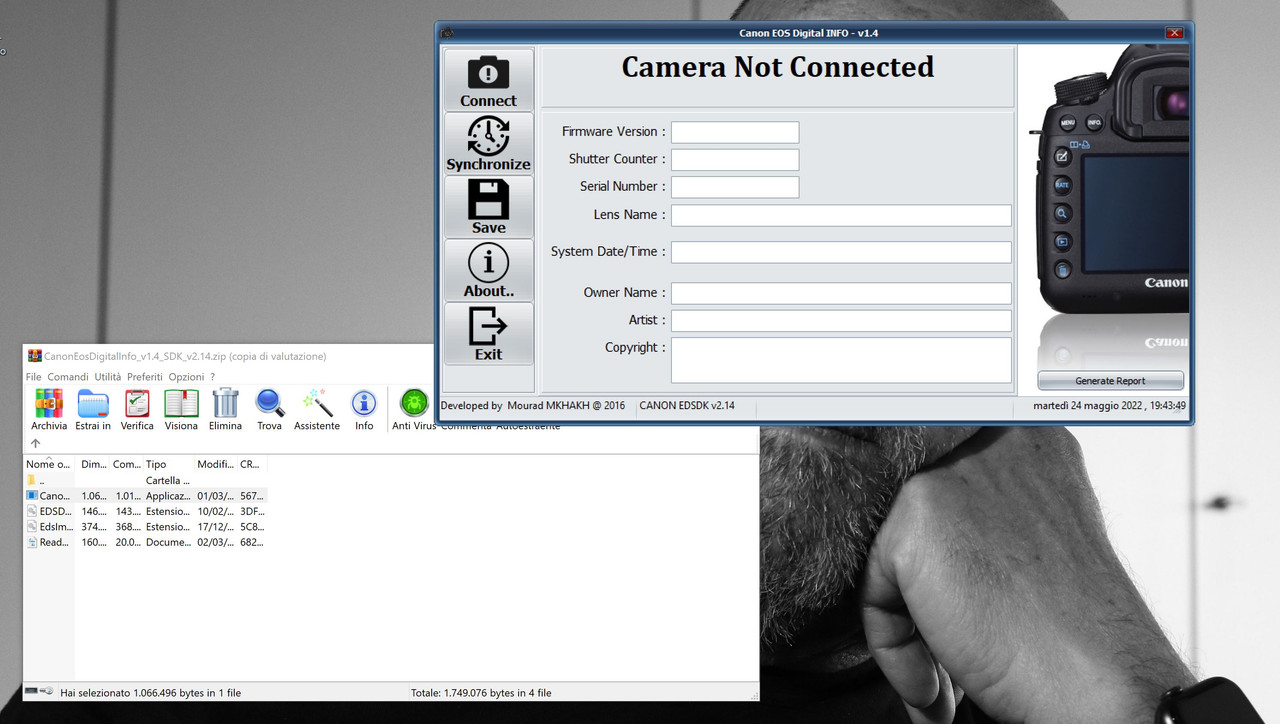Focus the Shutter Counter field
Screen dimensions: 1280x724
(735, 159)
